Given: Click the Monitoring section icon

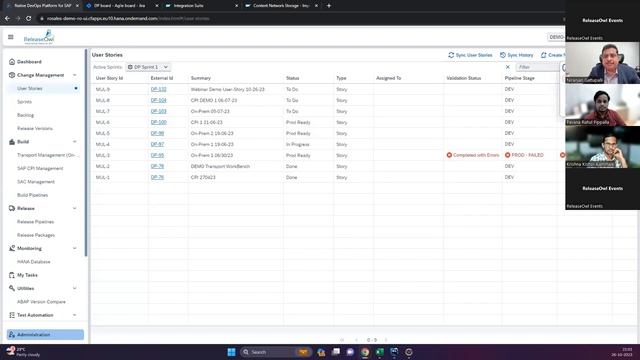Looking at the screenshot, I should click(x=12, y=248).
